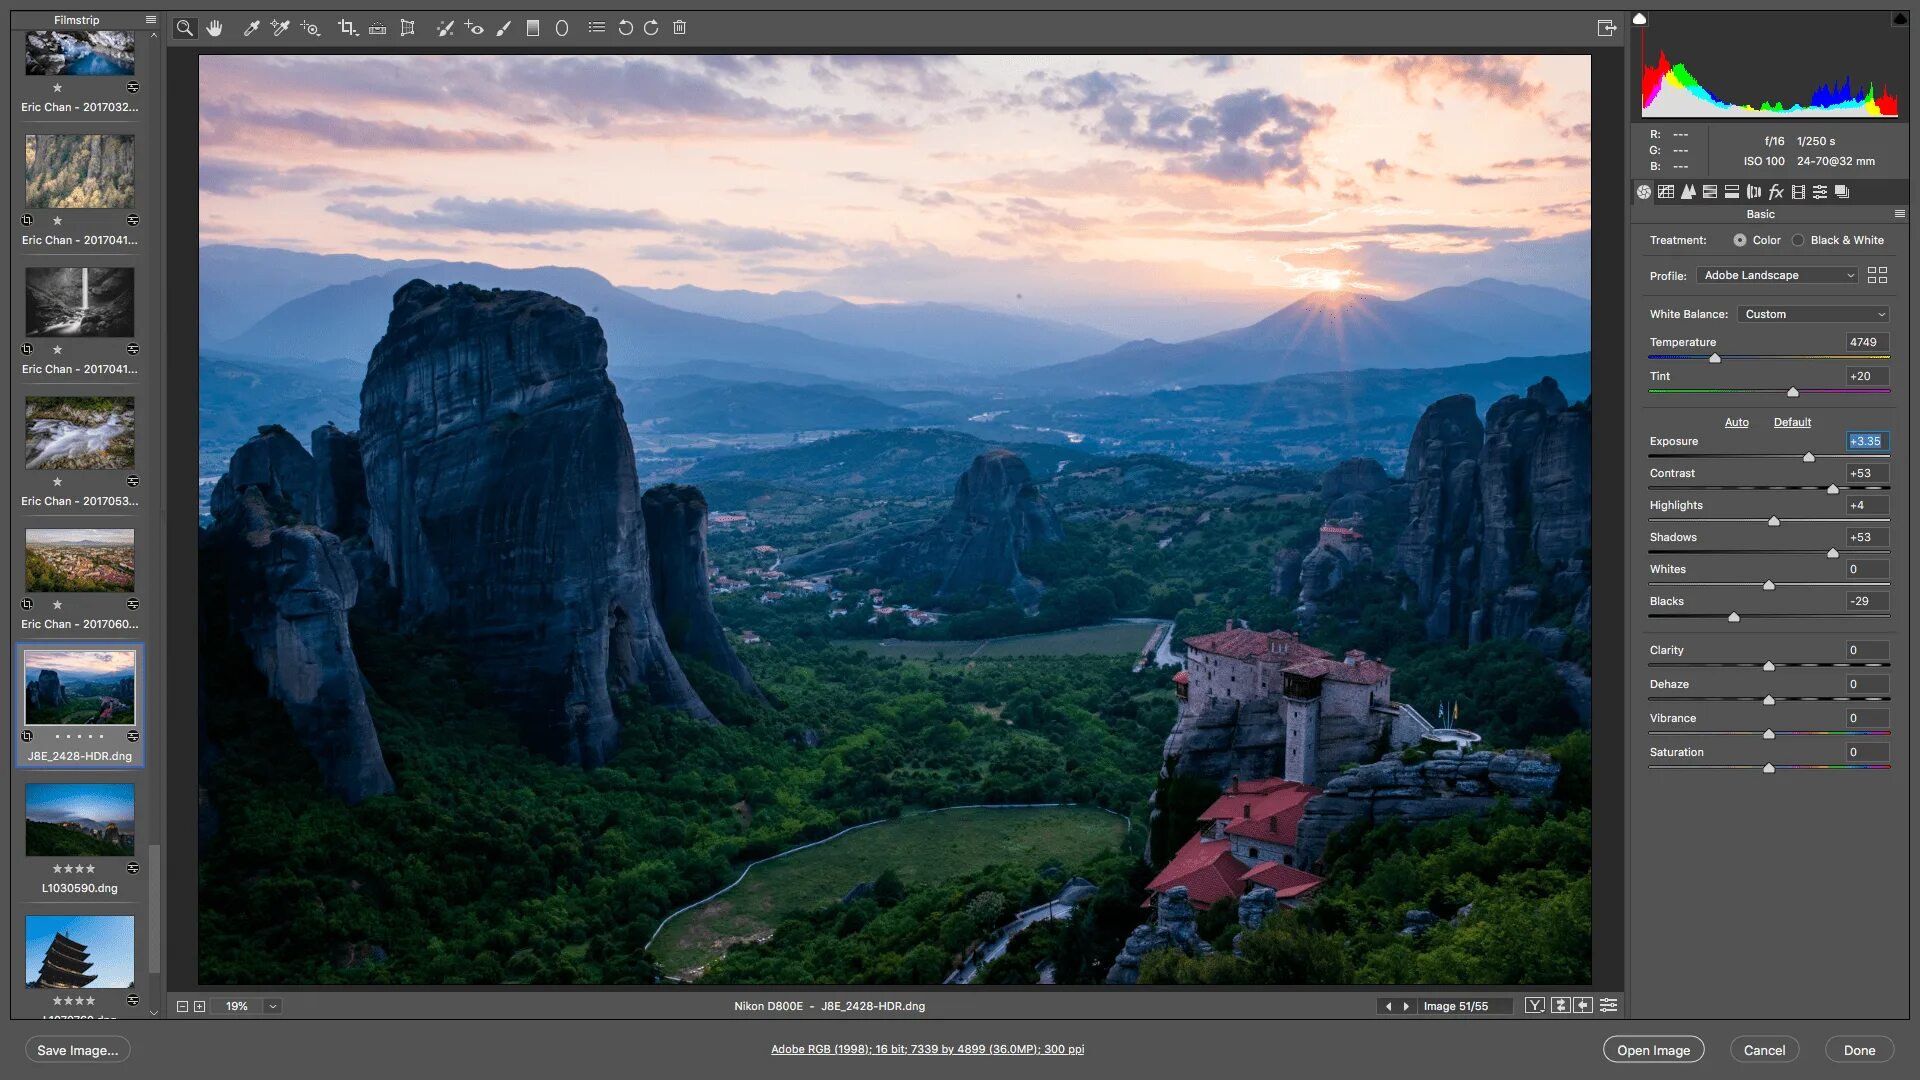Open the Snapshots panel
The height and width of the screenshot is (1080, 1920).
tap(1842, 192)
